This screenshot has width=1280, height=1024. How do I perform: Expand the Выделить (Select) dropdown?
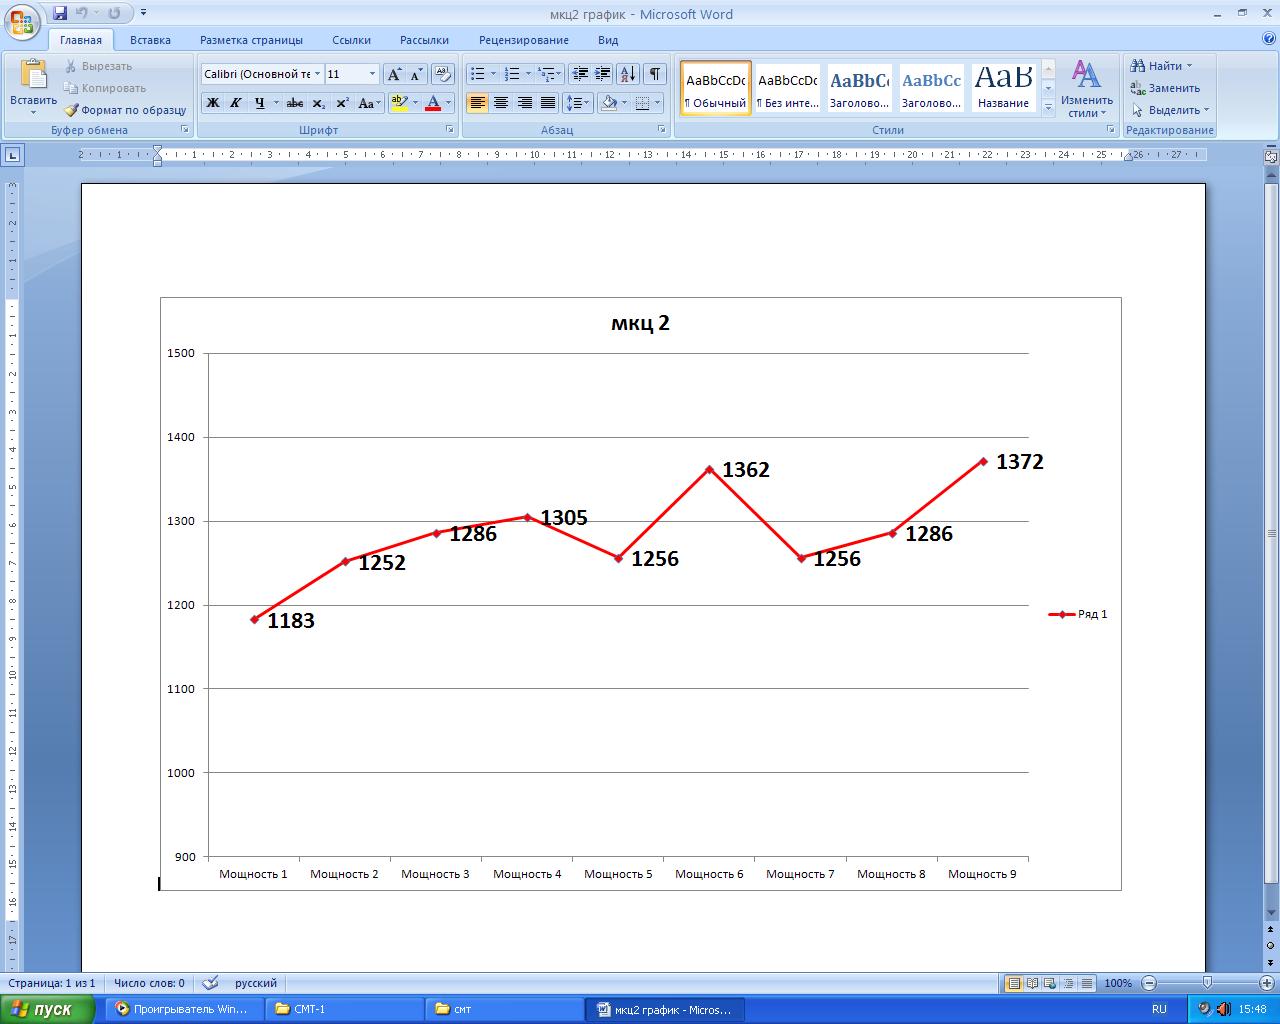pyautogui.click(x=1172, y=110)
